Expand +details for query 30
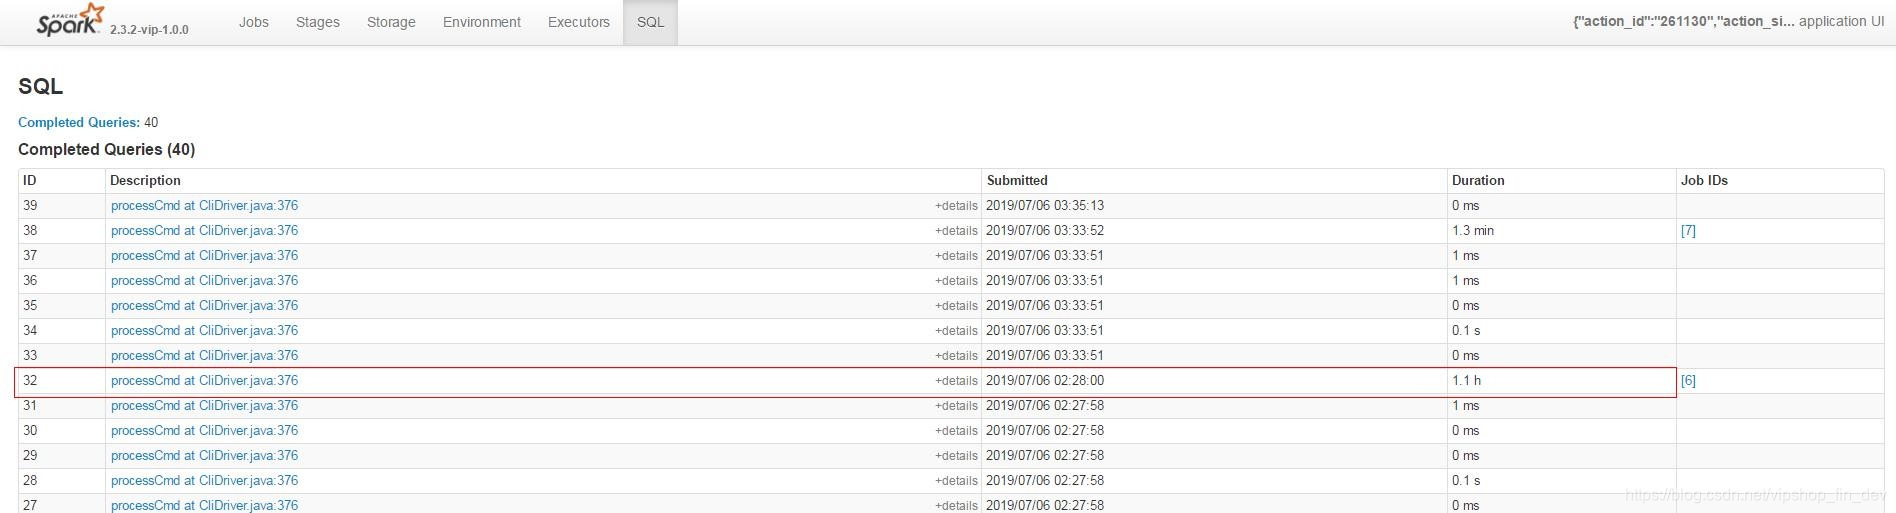Screen dimensions: 1896x513 tap(956, 431)
